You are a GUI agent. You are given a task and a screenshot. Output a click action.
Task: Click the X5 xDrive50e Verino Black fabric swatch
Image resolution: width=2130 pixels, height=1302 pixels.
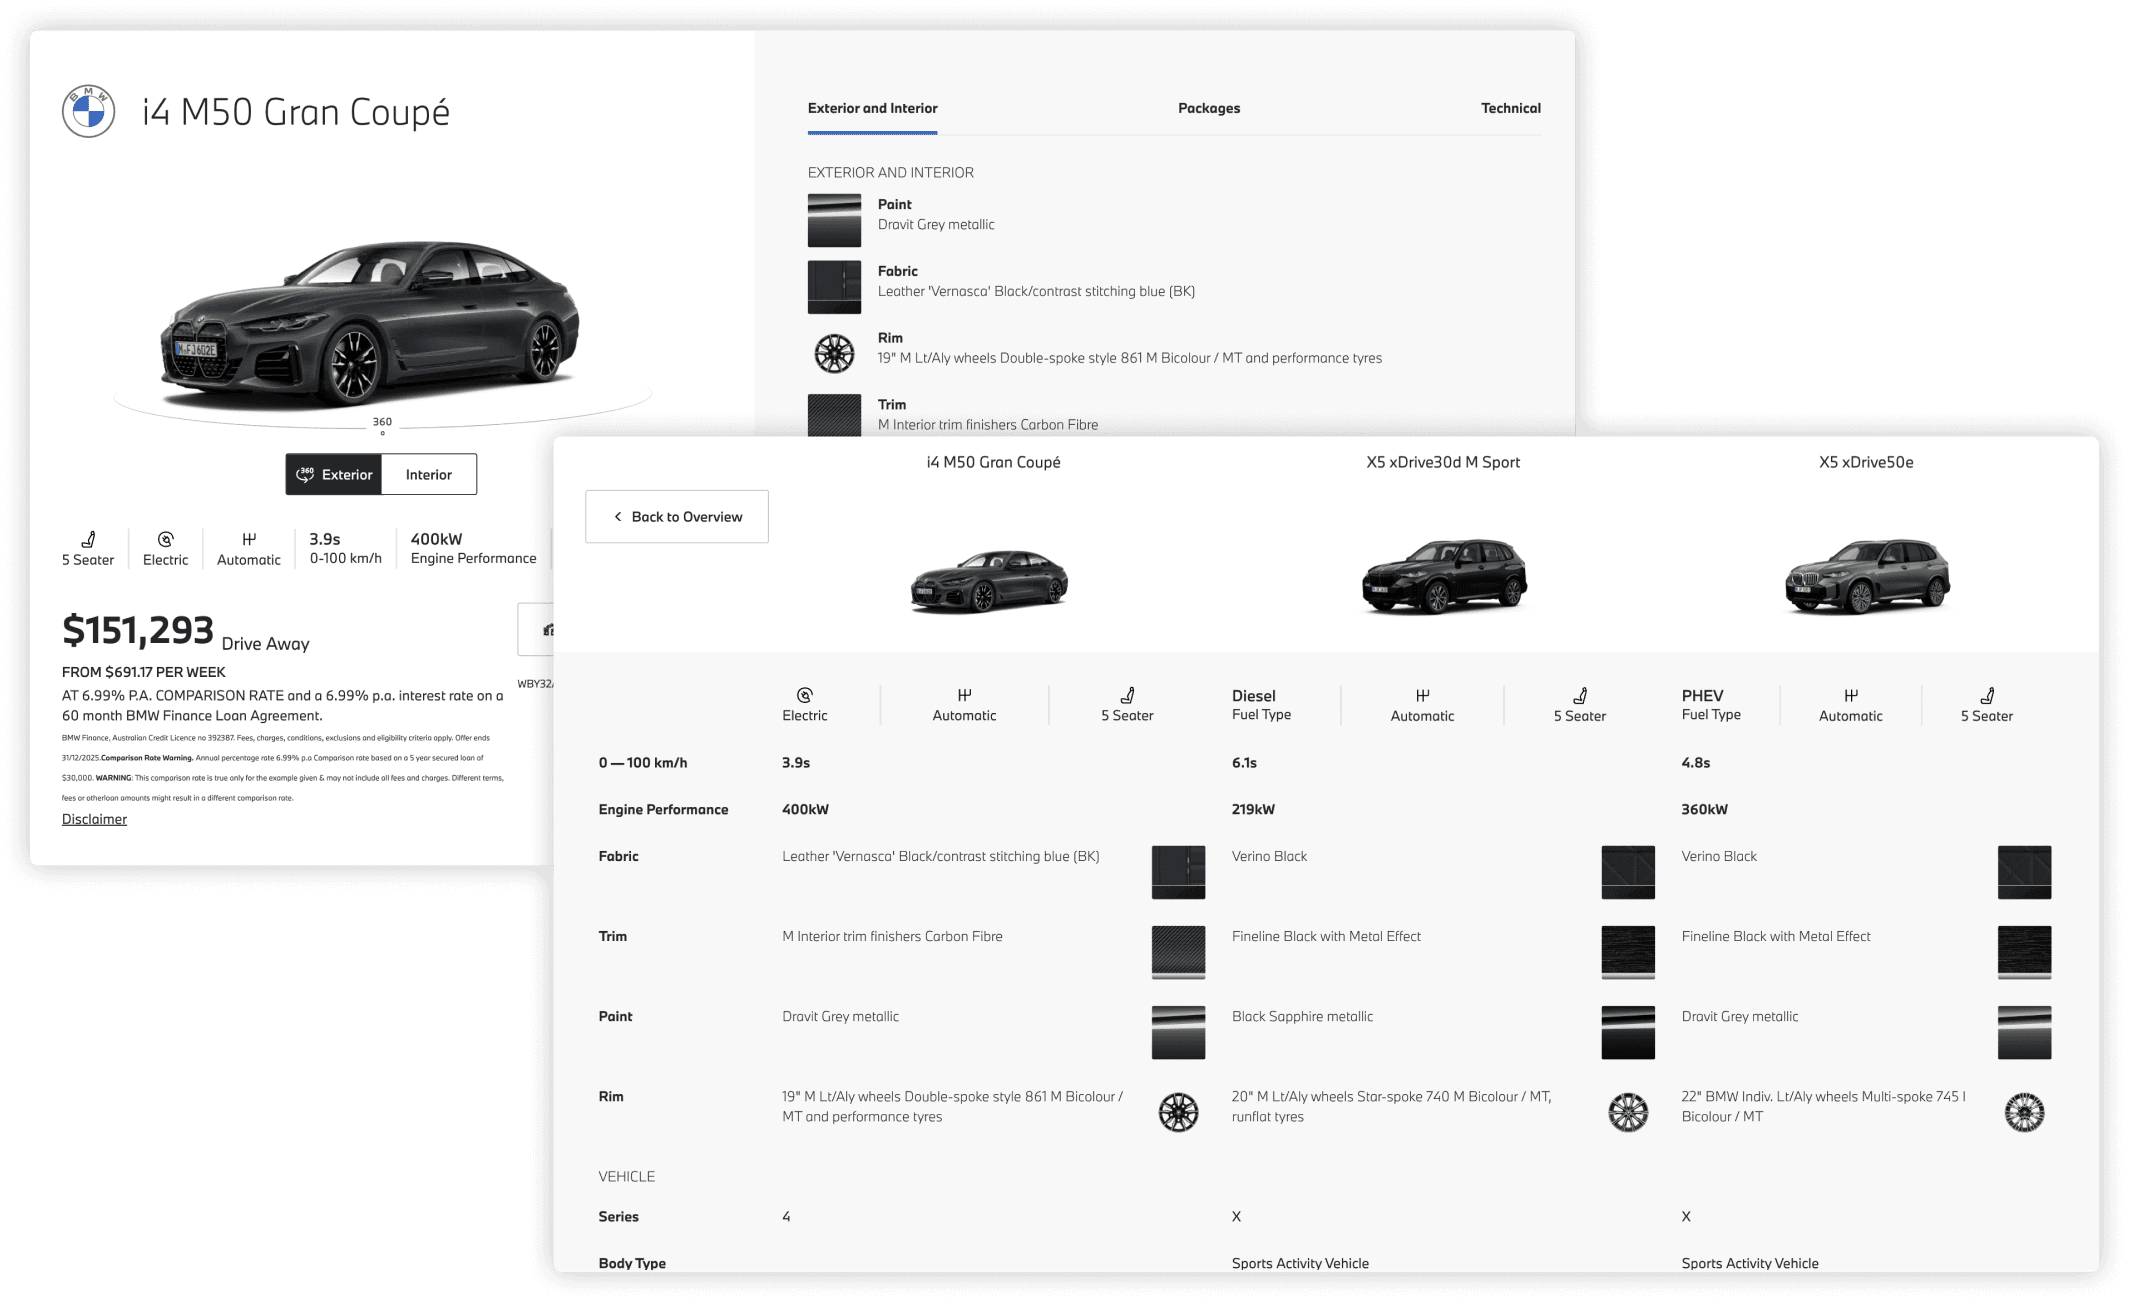coord(2024,872)
